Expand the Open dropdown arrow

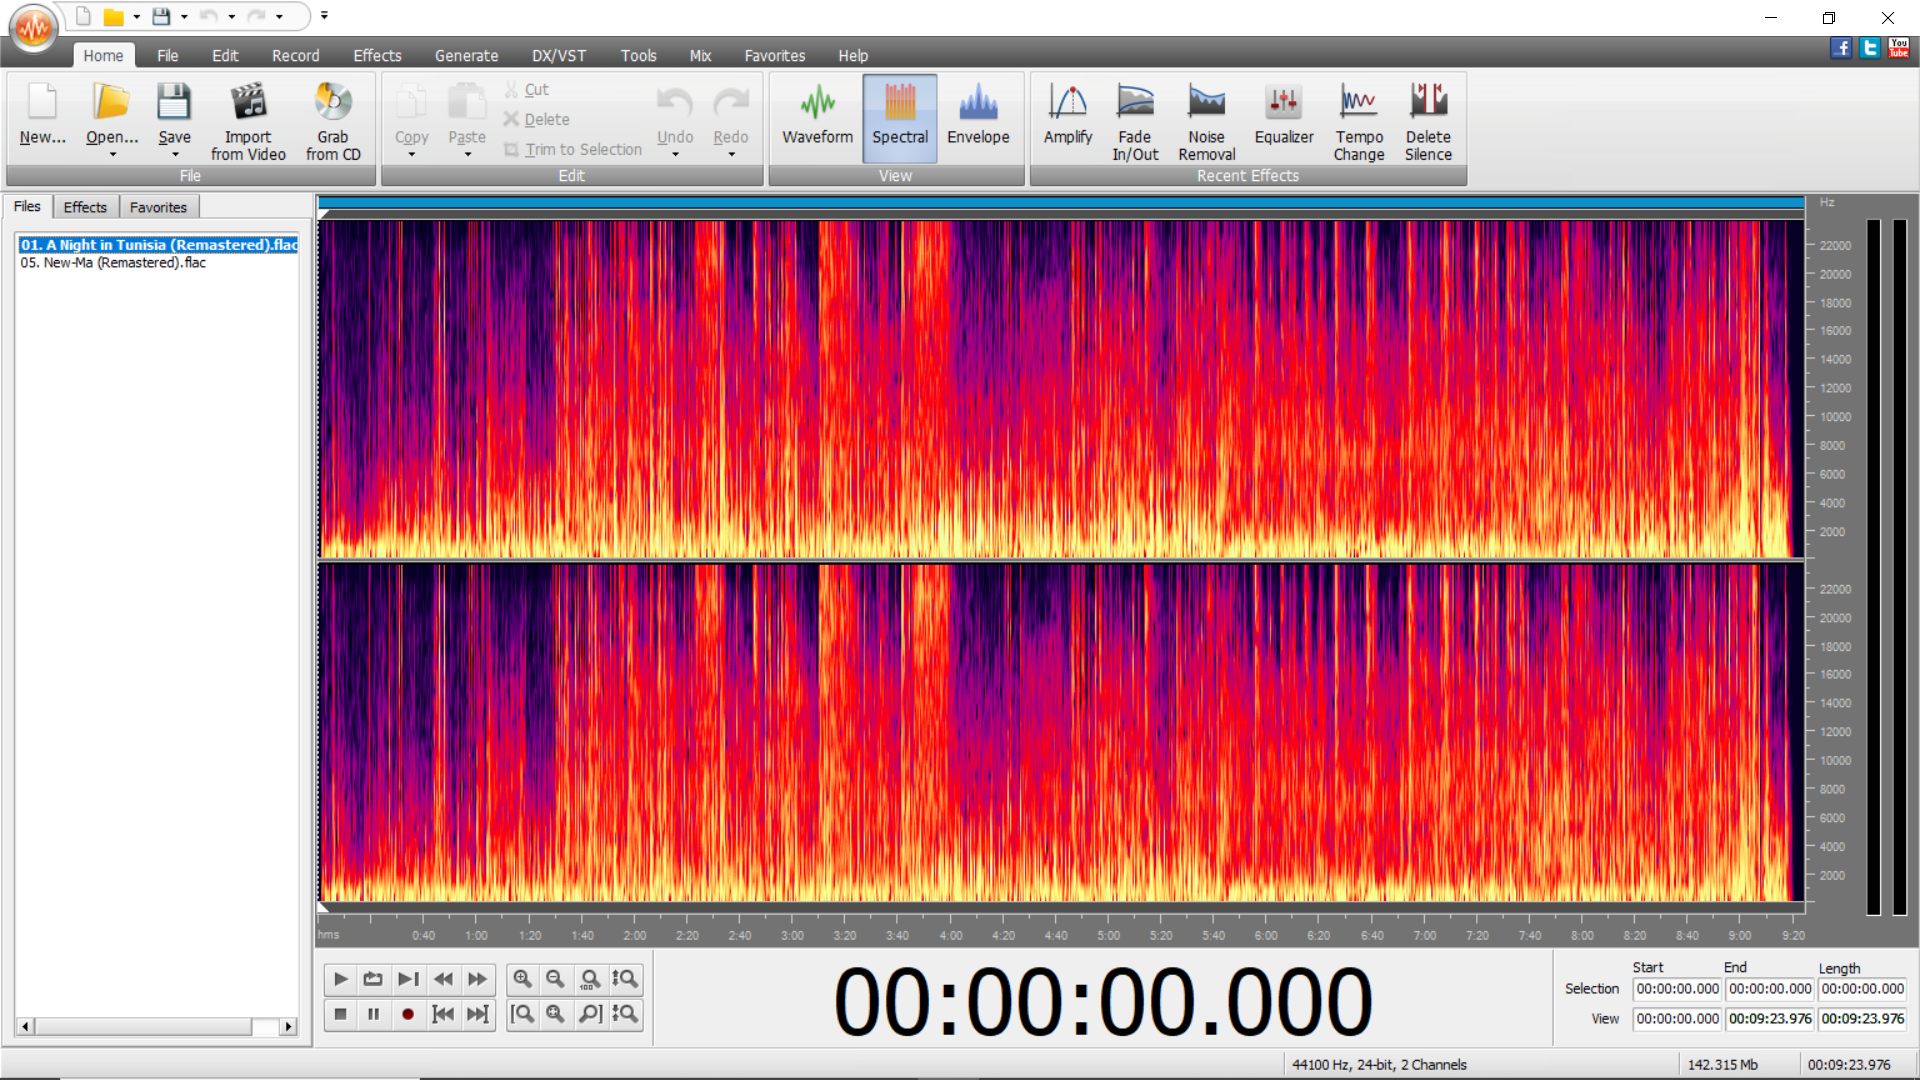pyautogui.click(x=112, y=155)
